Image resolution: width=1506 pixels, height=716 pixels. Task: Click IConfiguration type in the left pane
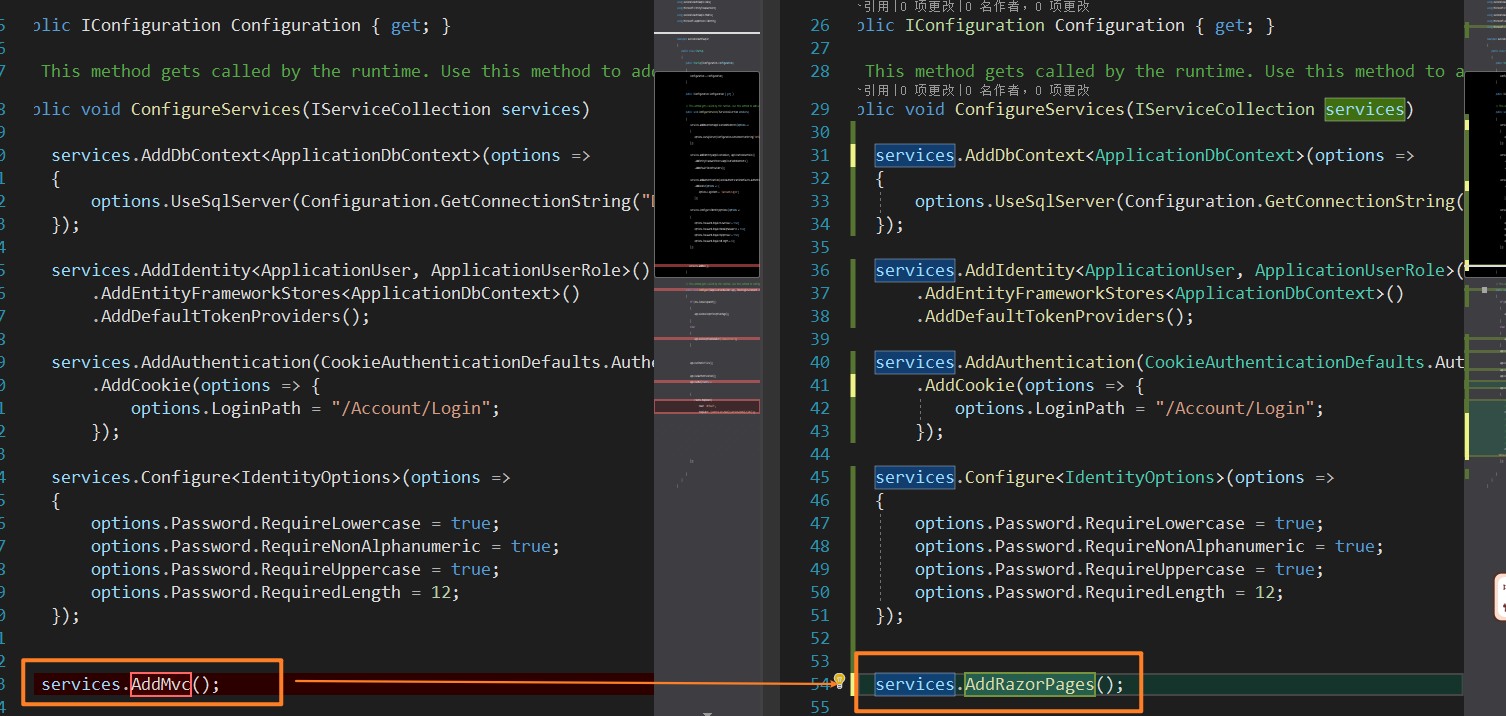(x=151, y=25)
